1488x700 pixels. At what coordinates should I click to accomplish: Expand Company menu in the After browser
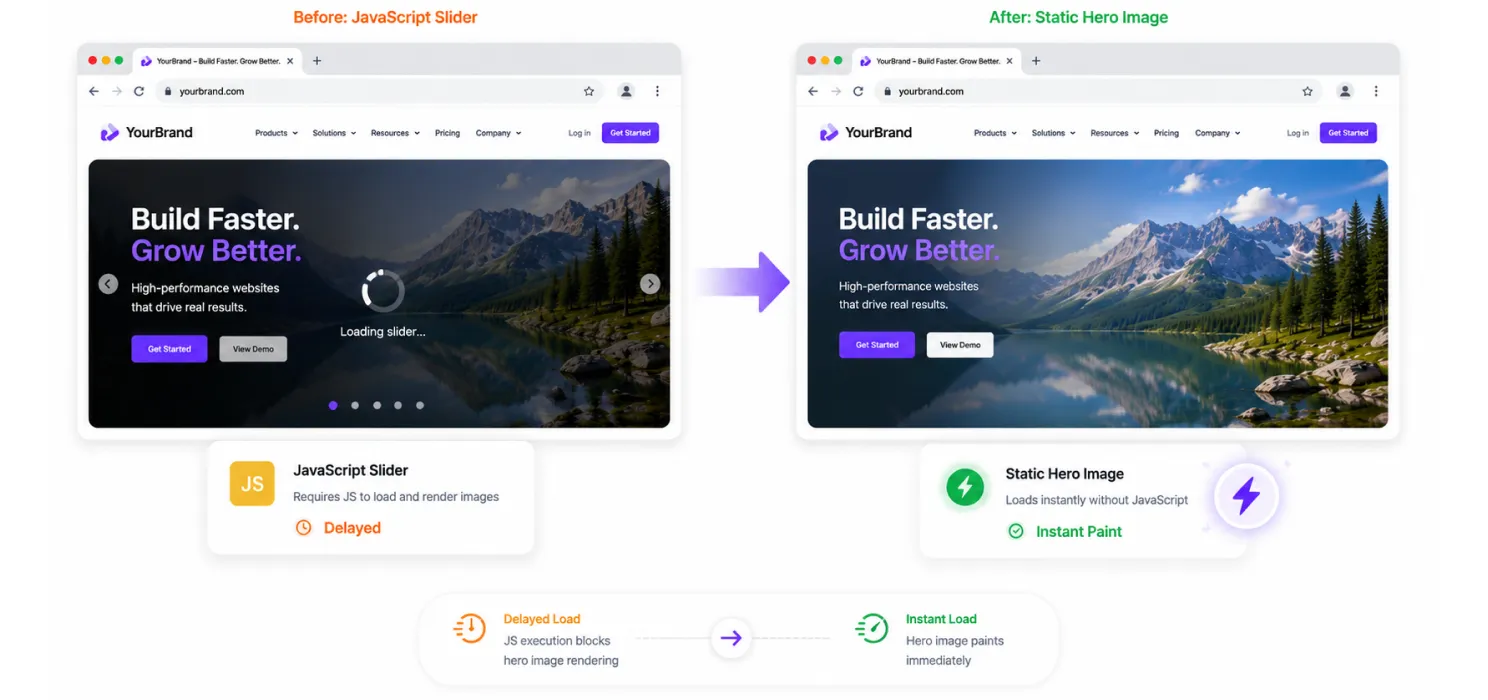click(1217, 133)
